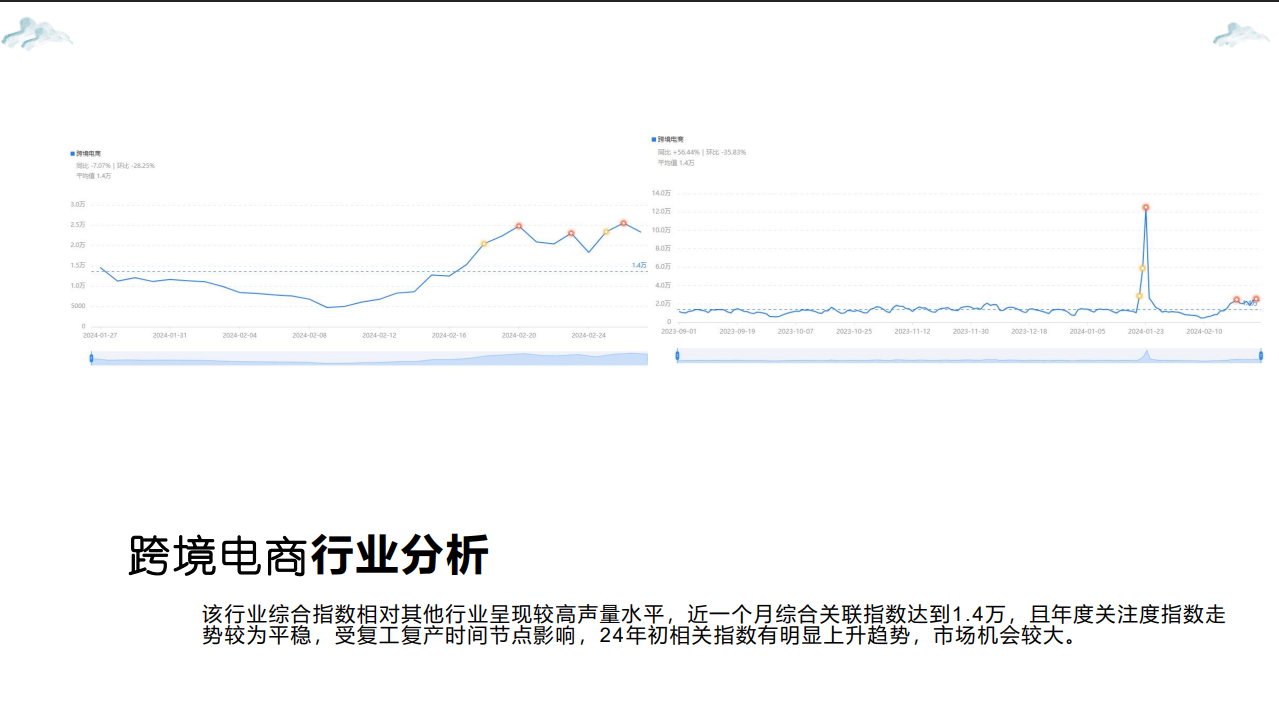The width and height of the screenshot is (1279, 721).
Task: Toggle 跨境电商 legend square in right chart
Action: (654, 140)
